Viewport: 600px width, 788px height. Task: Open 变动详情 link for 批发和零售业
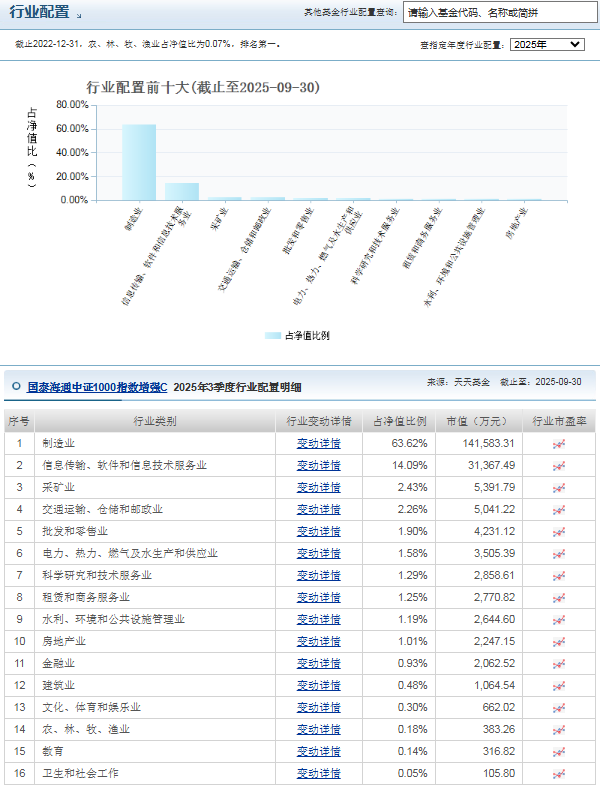pos(319,532)
